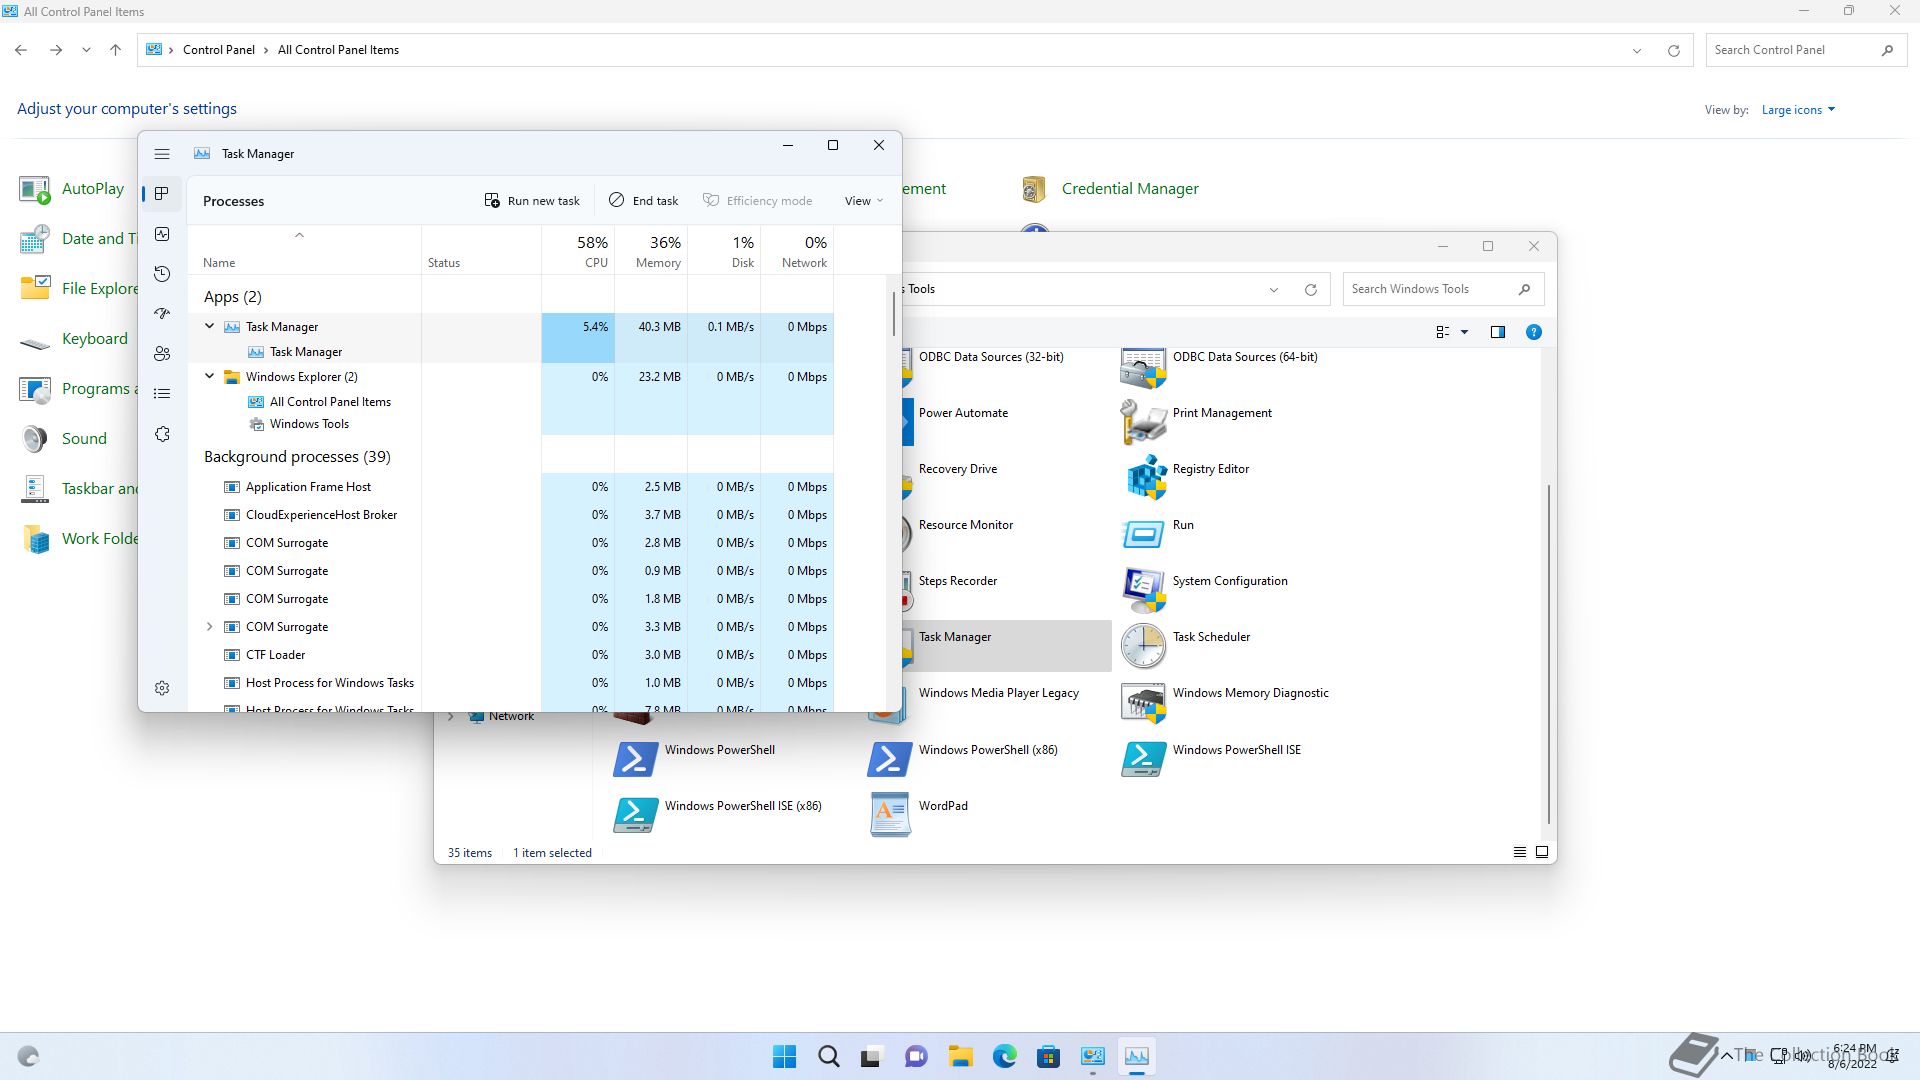The image size is (1920, 1080).
Task: Sort processes by Disk column
Action: pos(724,250)
